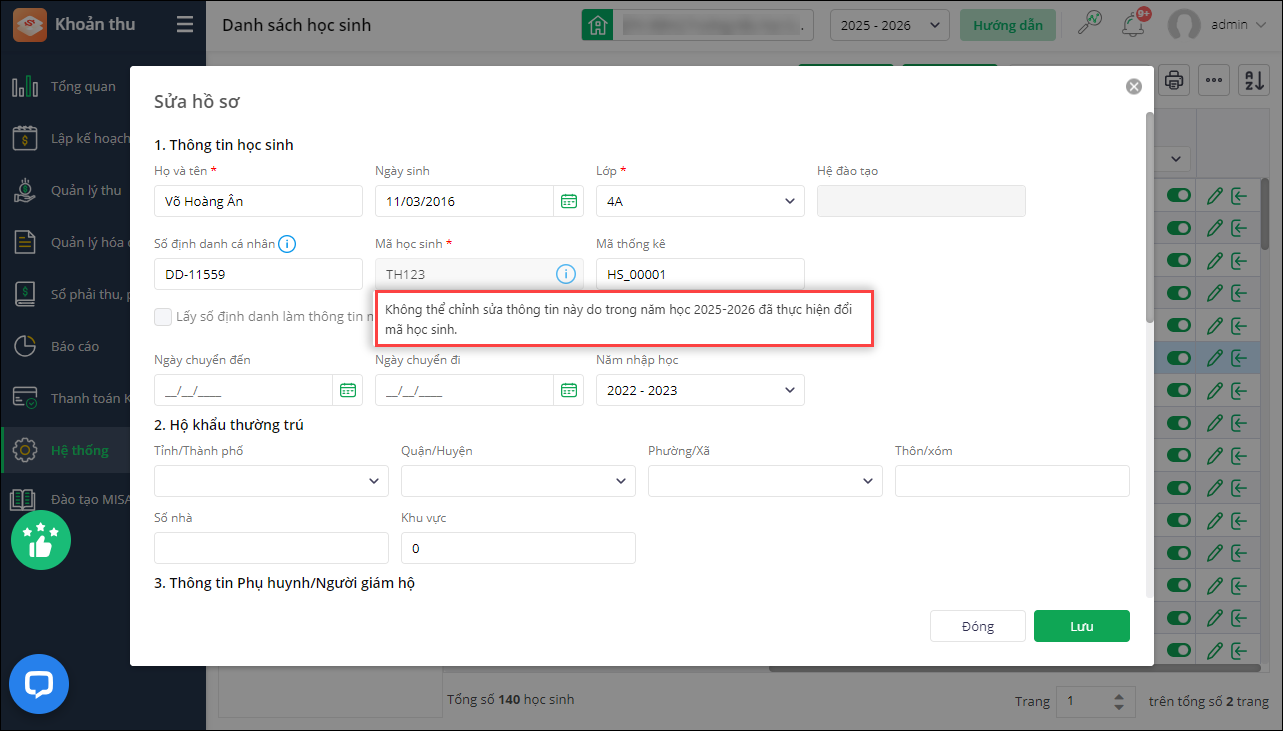This screenshot has width=1283, height=731.
Task: Open Năm nhập học dropdown
Action: tap(700, 390)
